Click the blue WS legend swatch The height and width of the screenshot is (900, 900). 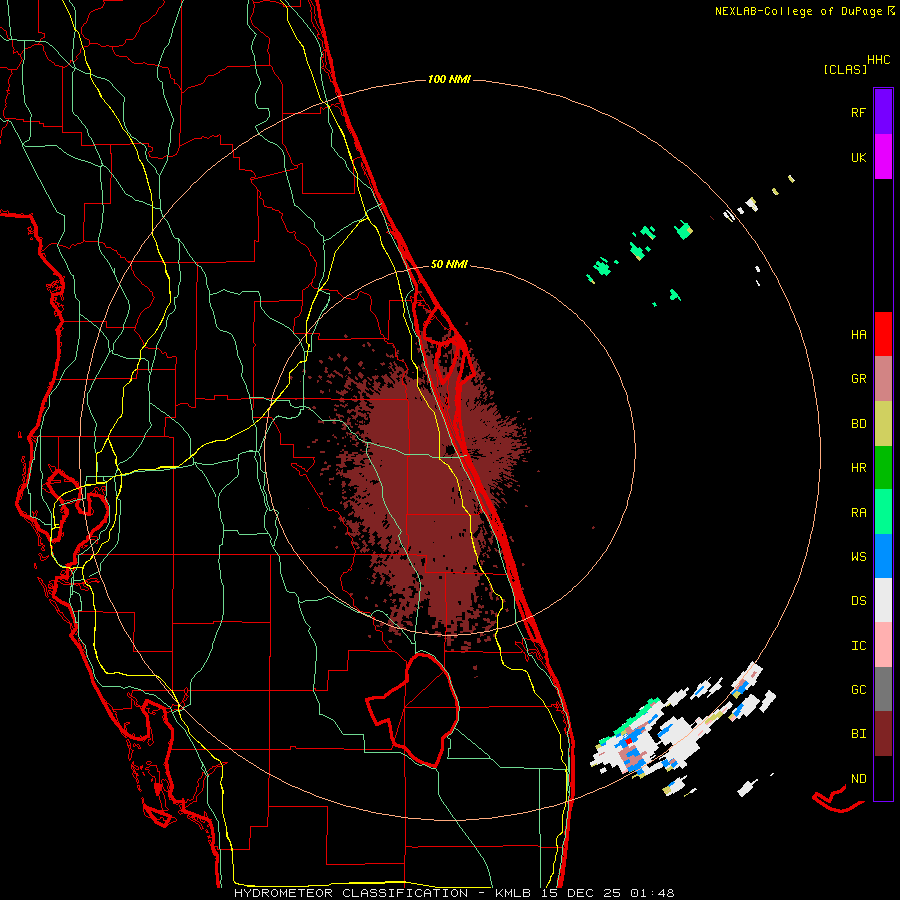pos(883,556)
